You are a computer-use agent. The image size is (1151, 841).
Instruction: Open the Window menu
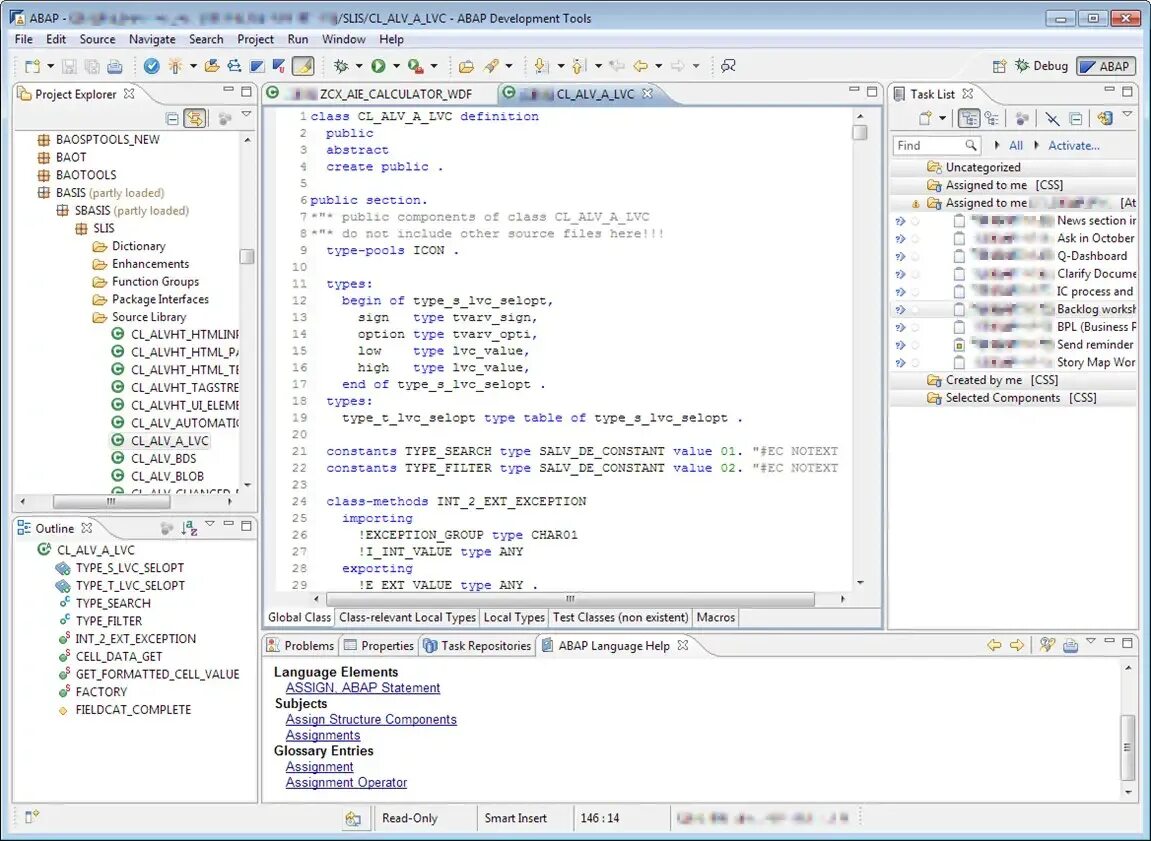pyautogui.click(x=344, y=40)
